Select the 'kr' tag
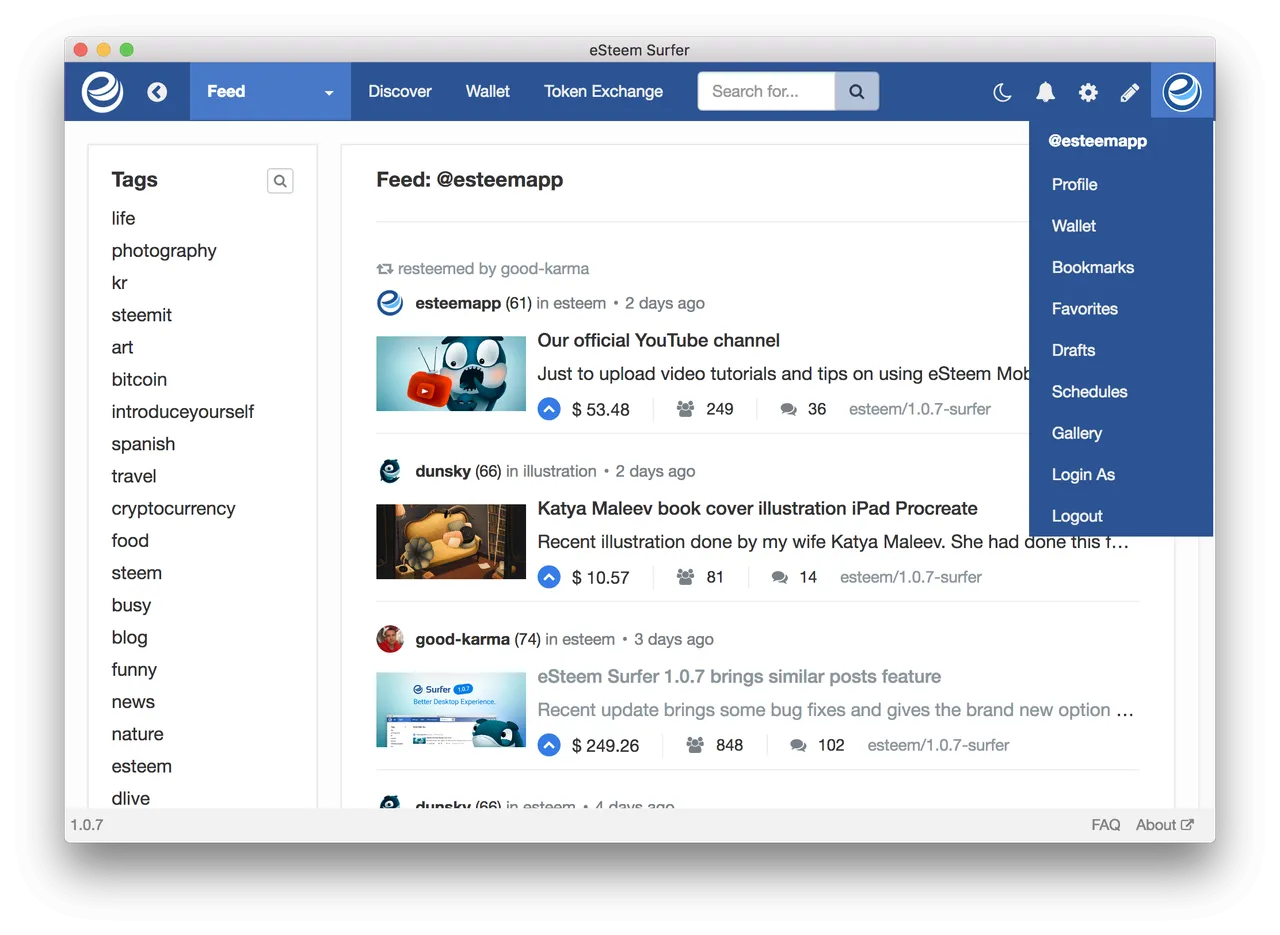Viewport: 1280px width, 935px height. coord(119,283)
